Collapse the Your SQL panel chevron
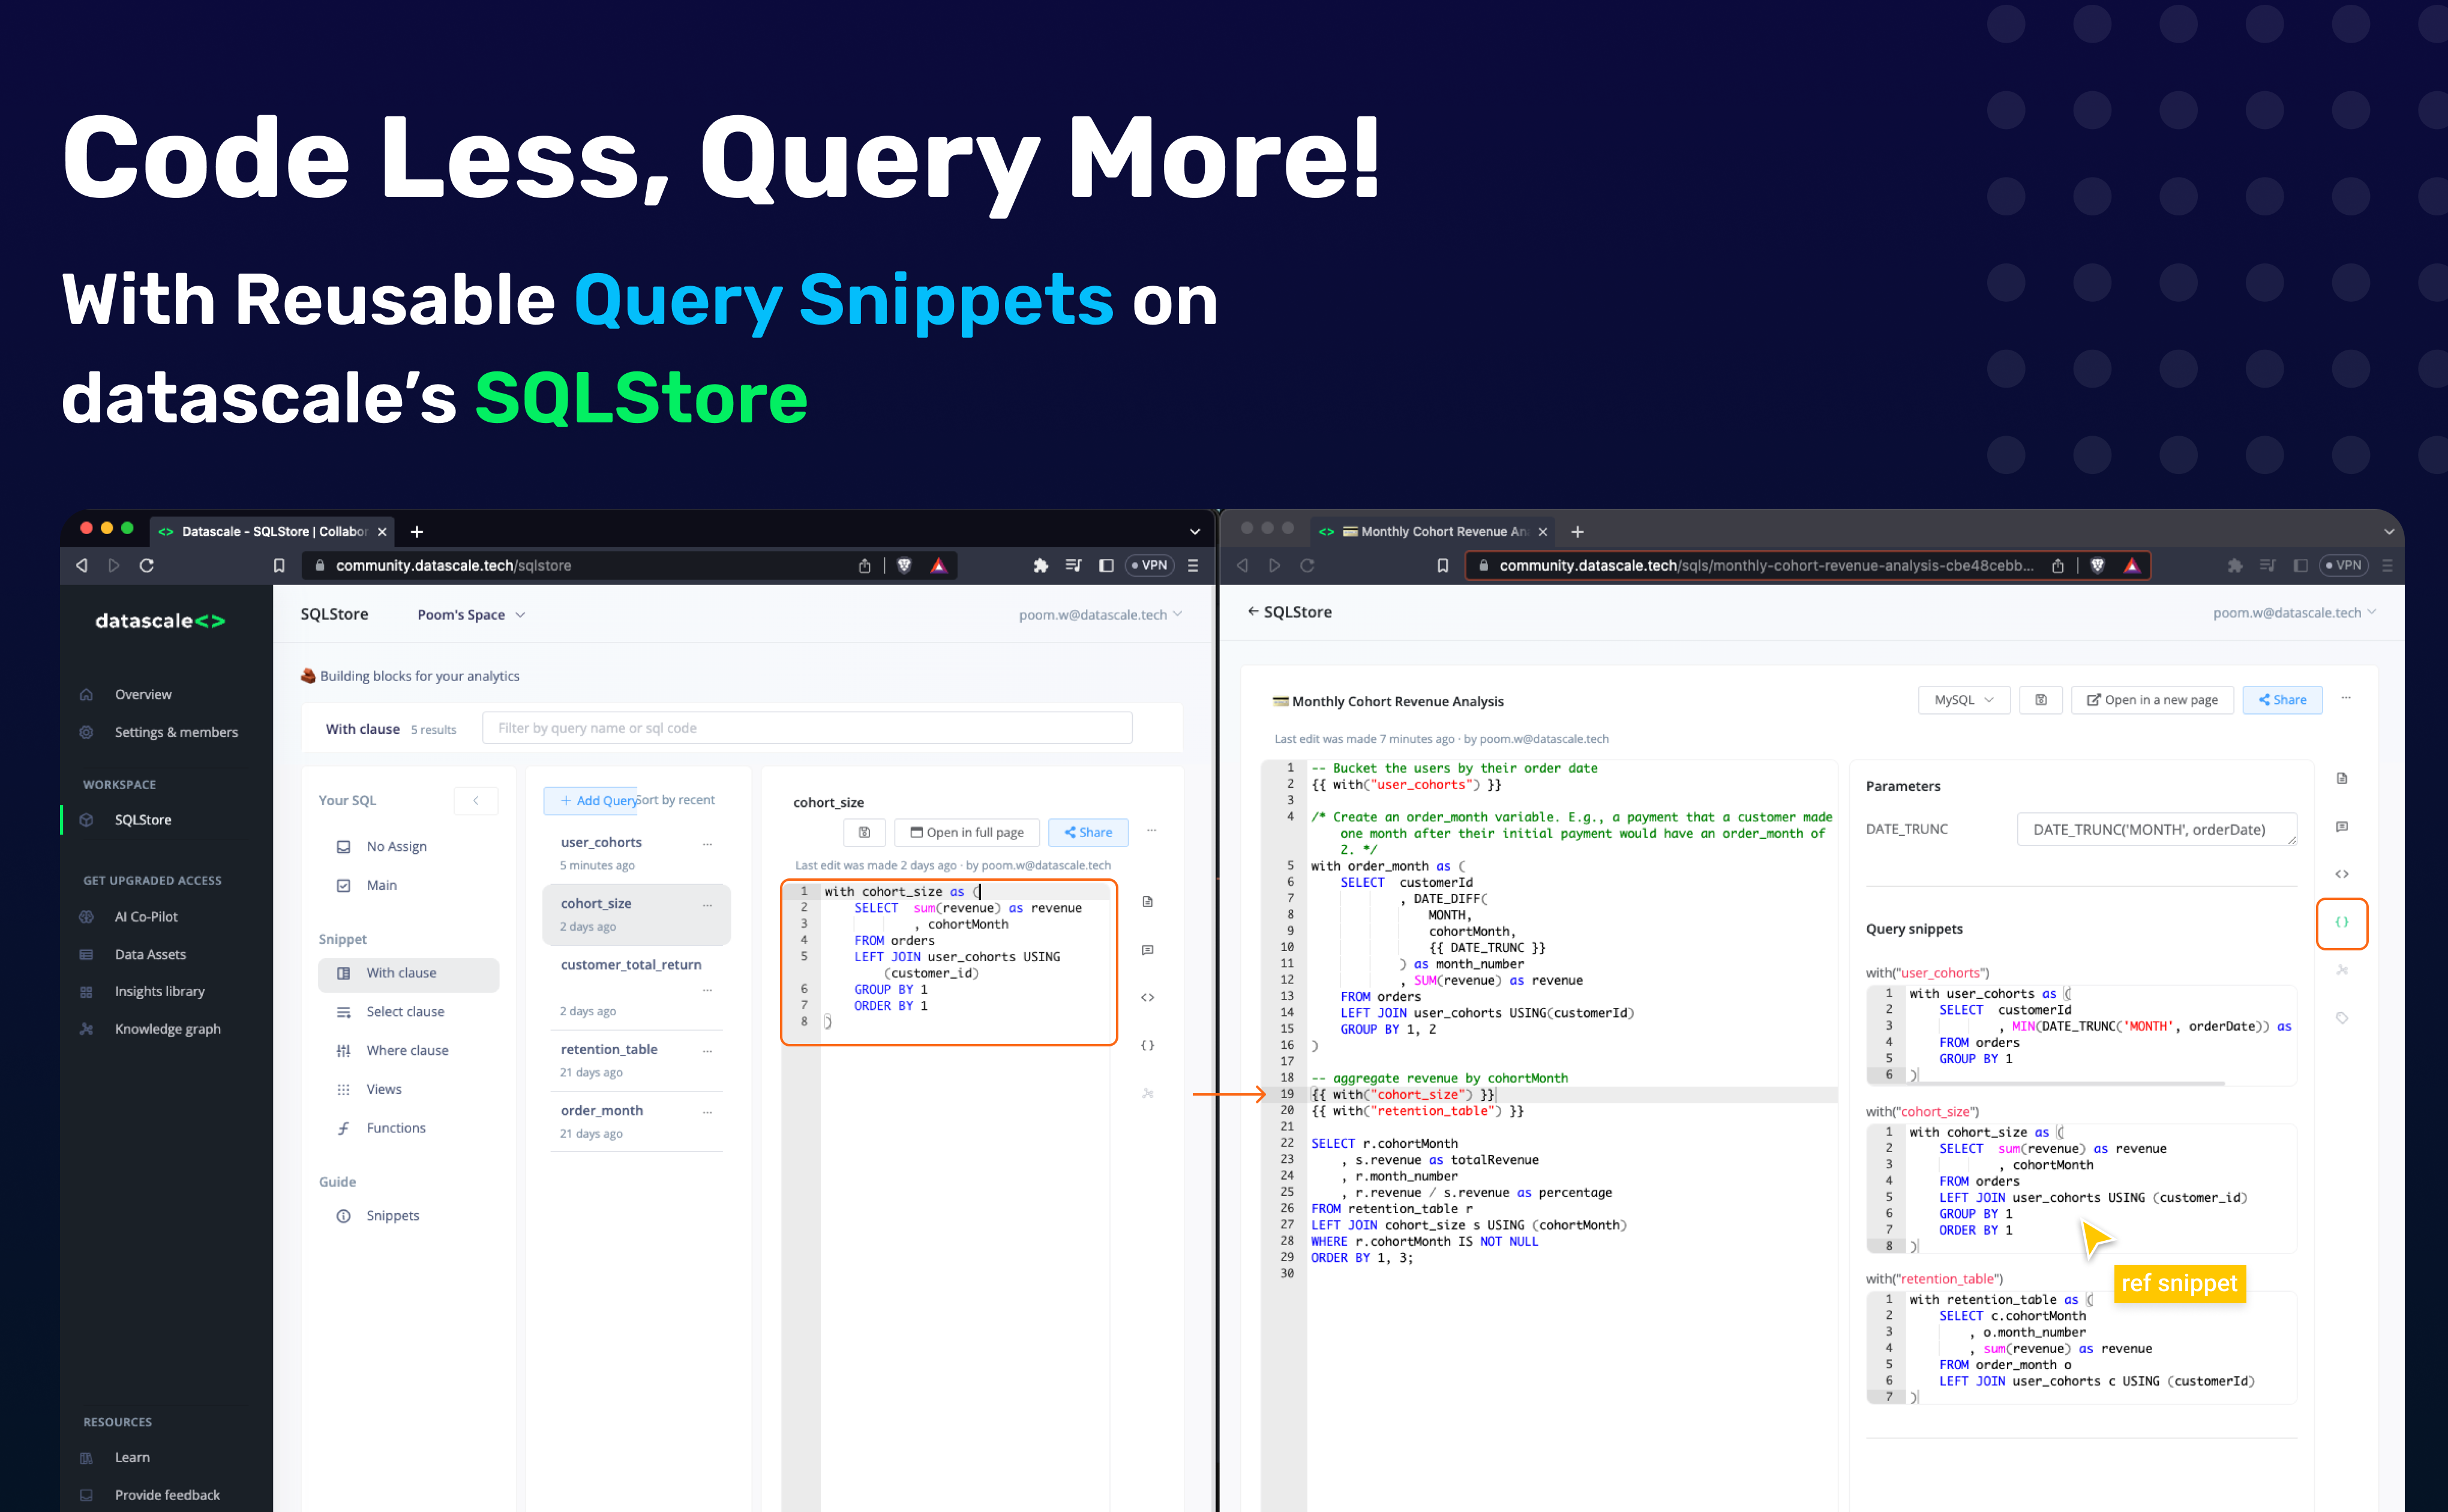This screenshot has width=2448, height=1512. coord(476,800)
